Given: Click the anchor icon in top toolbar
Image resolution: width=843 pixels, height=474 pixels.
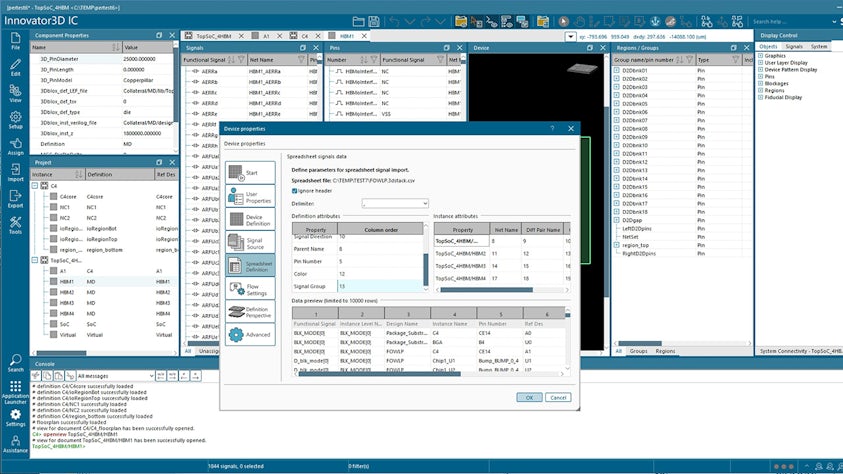Looking at the screenshot, I should [x=655, y=21].
